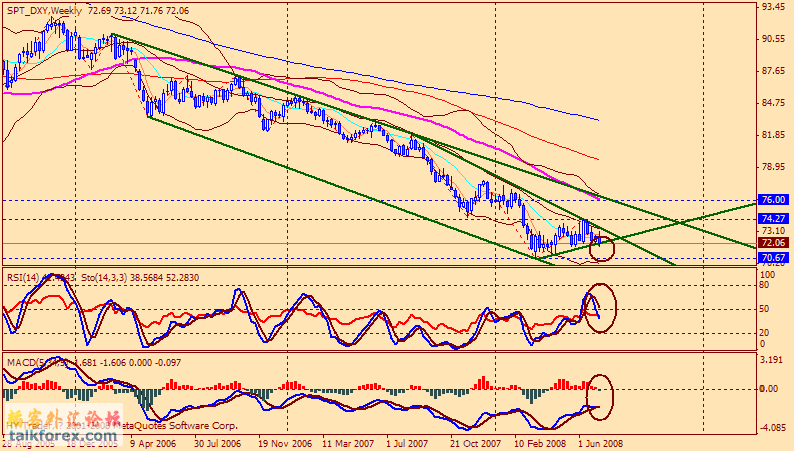
Task: Click the 10 Feb 2008 date label
Action: tap(540, 444)
